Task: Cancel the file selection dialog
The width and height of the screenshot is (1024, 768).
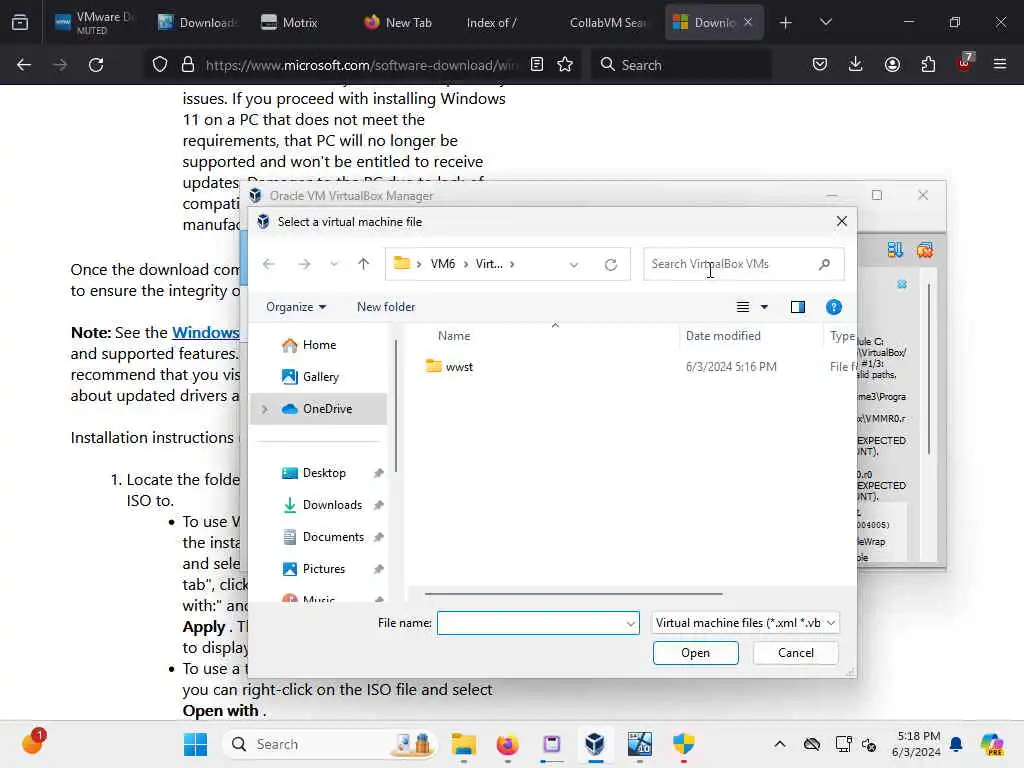Action: 795,653
